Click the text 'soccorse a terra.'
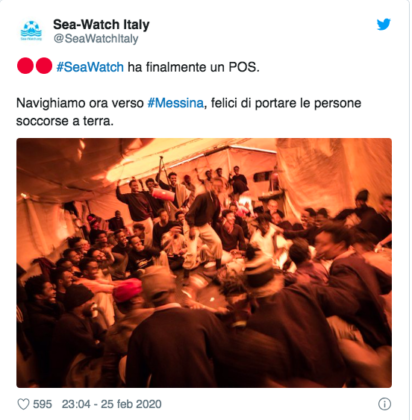The image size is (412, 420). click(65, 121)
